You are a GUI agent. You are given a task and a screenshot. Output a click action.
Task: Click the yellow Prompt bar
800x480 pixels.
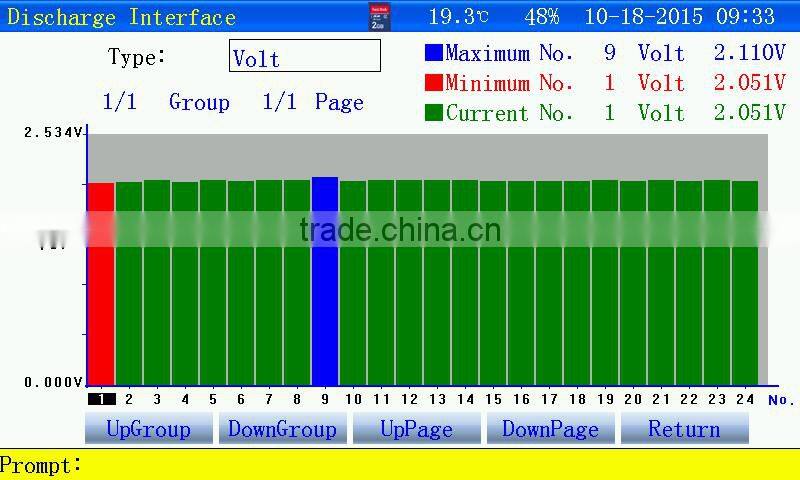point(400,465)
